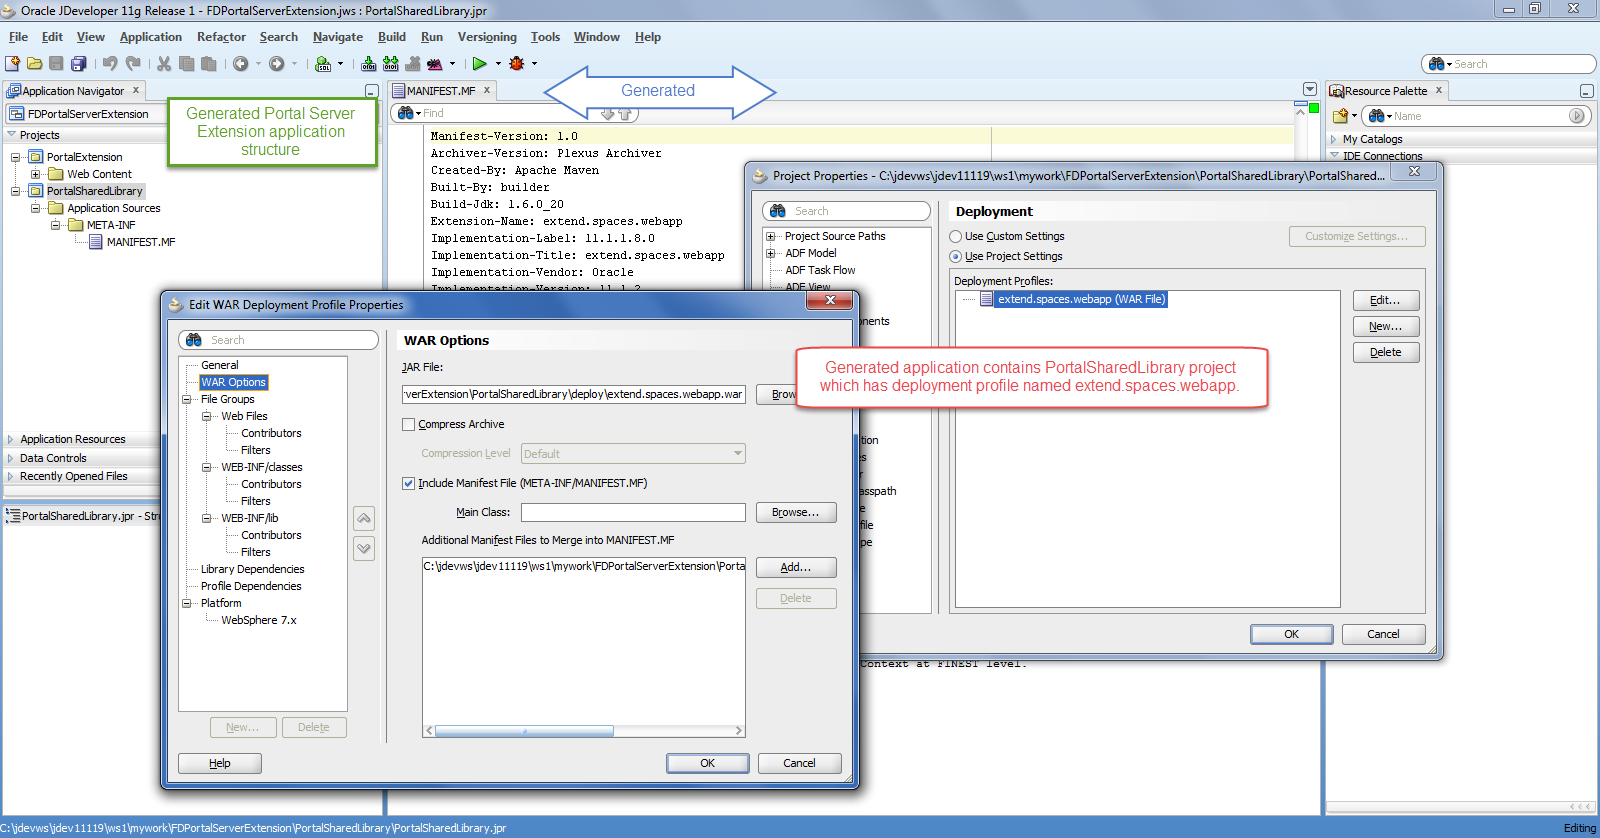The image size is (1600, 838).
Task: Collapse the Platform node in WAR dialog
Action: click(186, 603)
